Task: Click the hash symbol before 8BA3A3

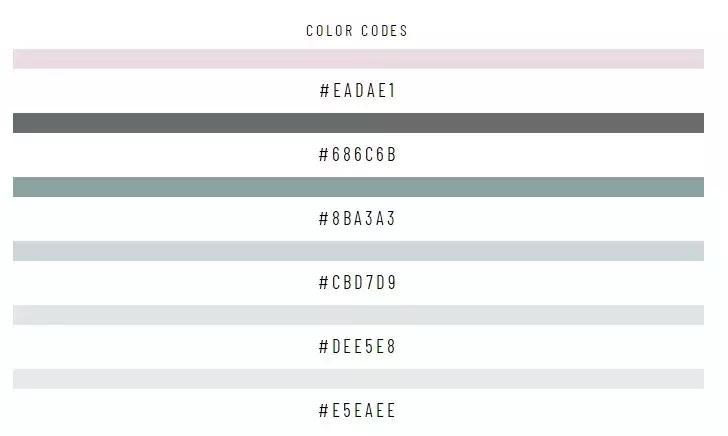Action: (x=325, y=219)
